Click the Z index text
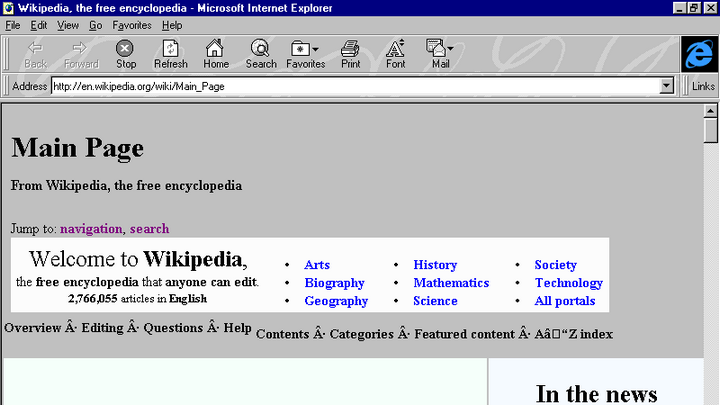 point(591,334)
